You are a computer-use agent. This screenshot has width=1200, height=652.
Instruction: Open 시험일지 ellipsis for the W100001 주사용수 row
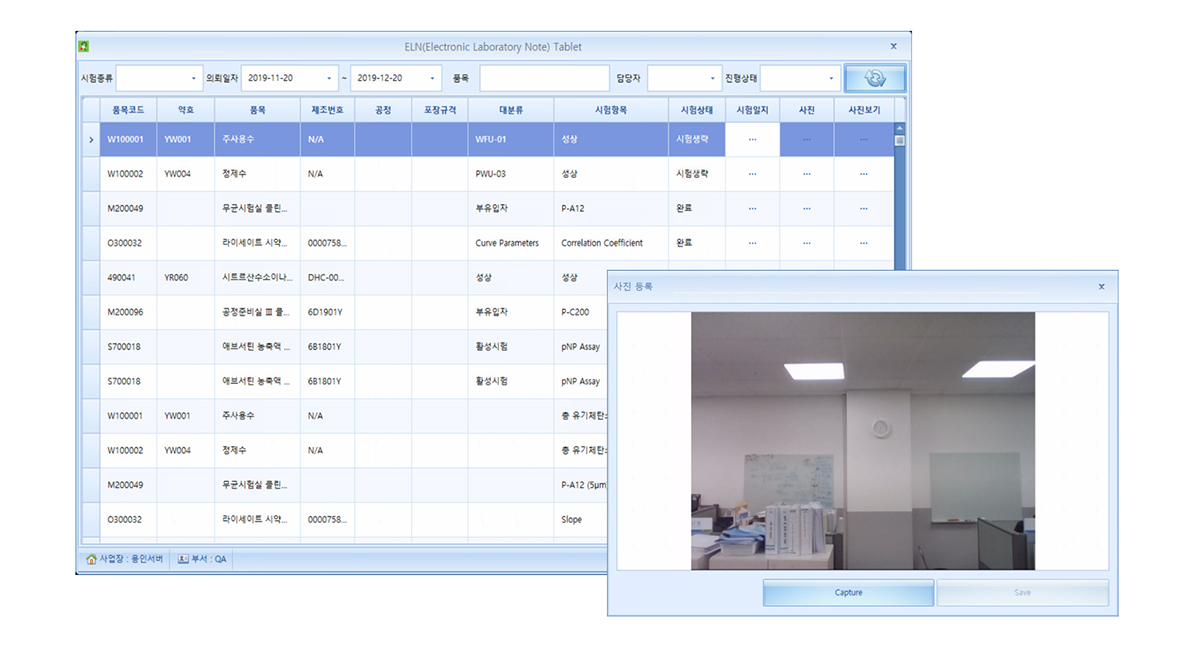pos(752,139)
